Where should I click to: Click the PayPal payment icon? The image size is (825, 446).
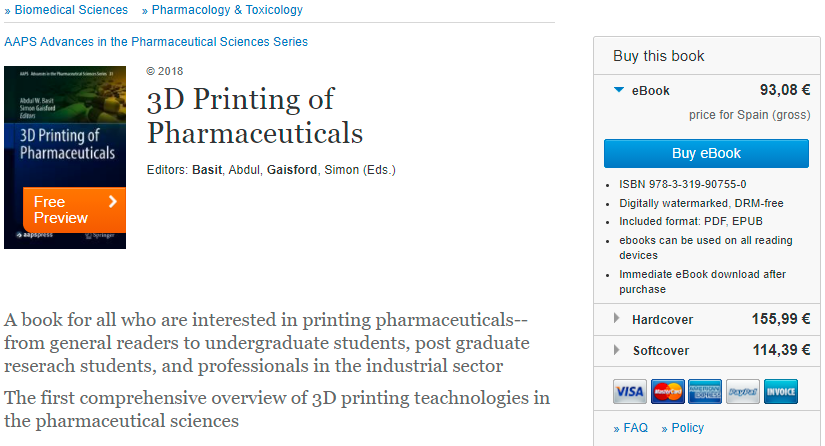coord(742,391)
